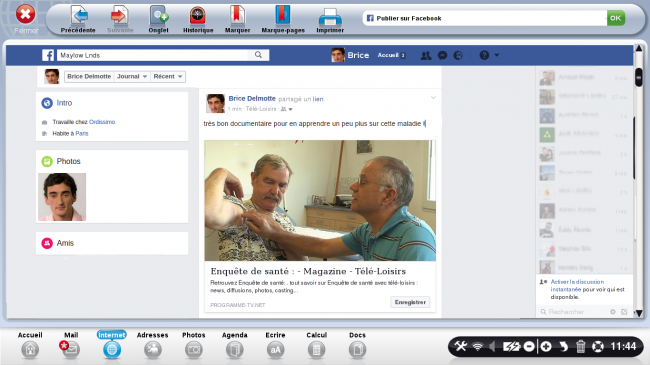Click the page vertical scrollbar handle

[638, 77]
